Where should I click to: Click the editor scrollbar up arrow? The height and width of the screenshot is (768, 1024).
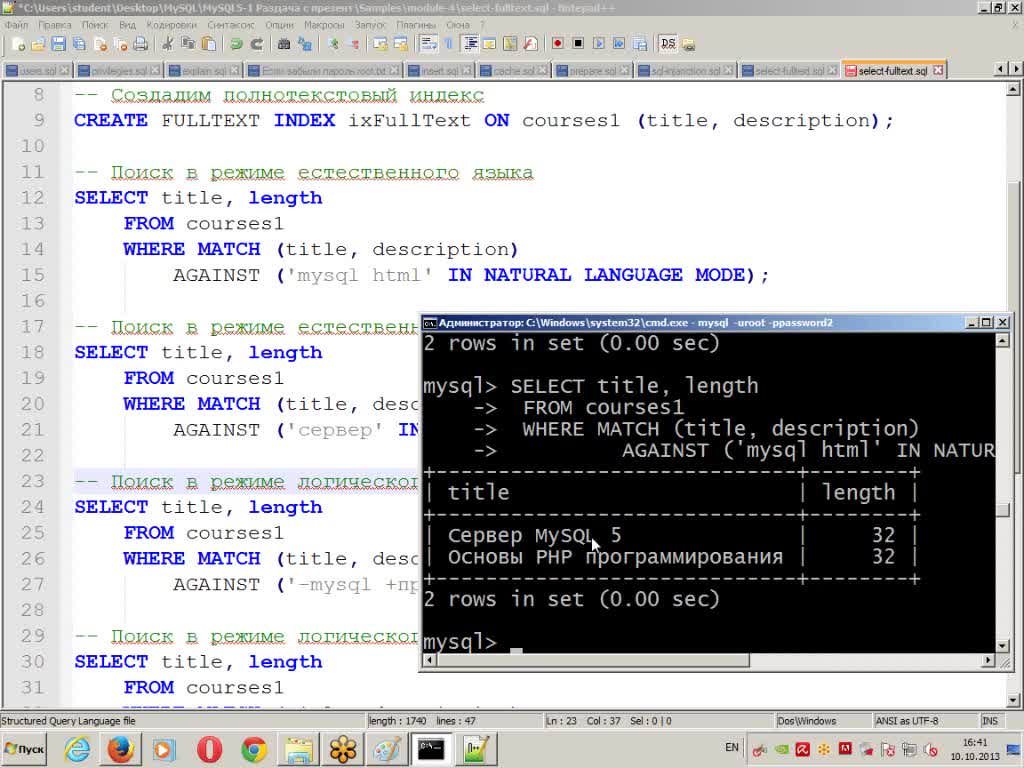1014,89
